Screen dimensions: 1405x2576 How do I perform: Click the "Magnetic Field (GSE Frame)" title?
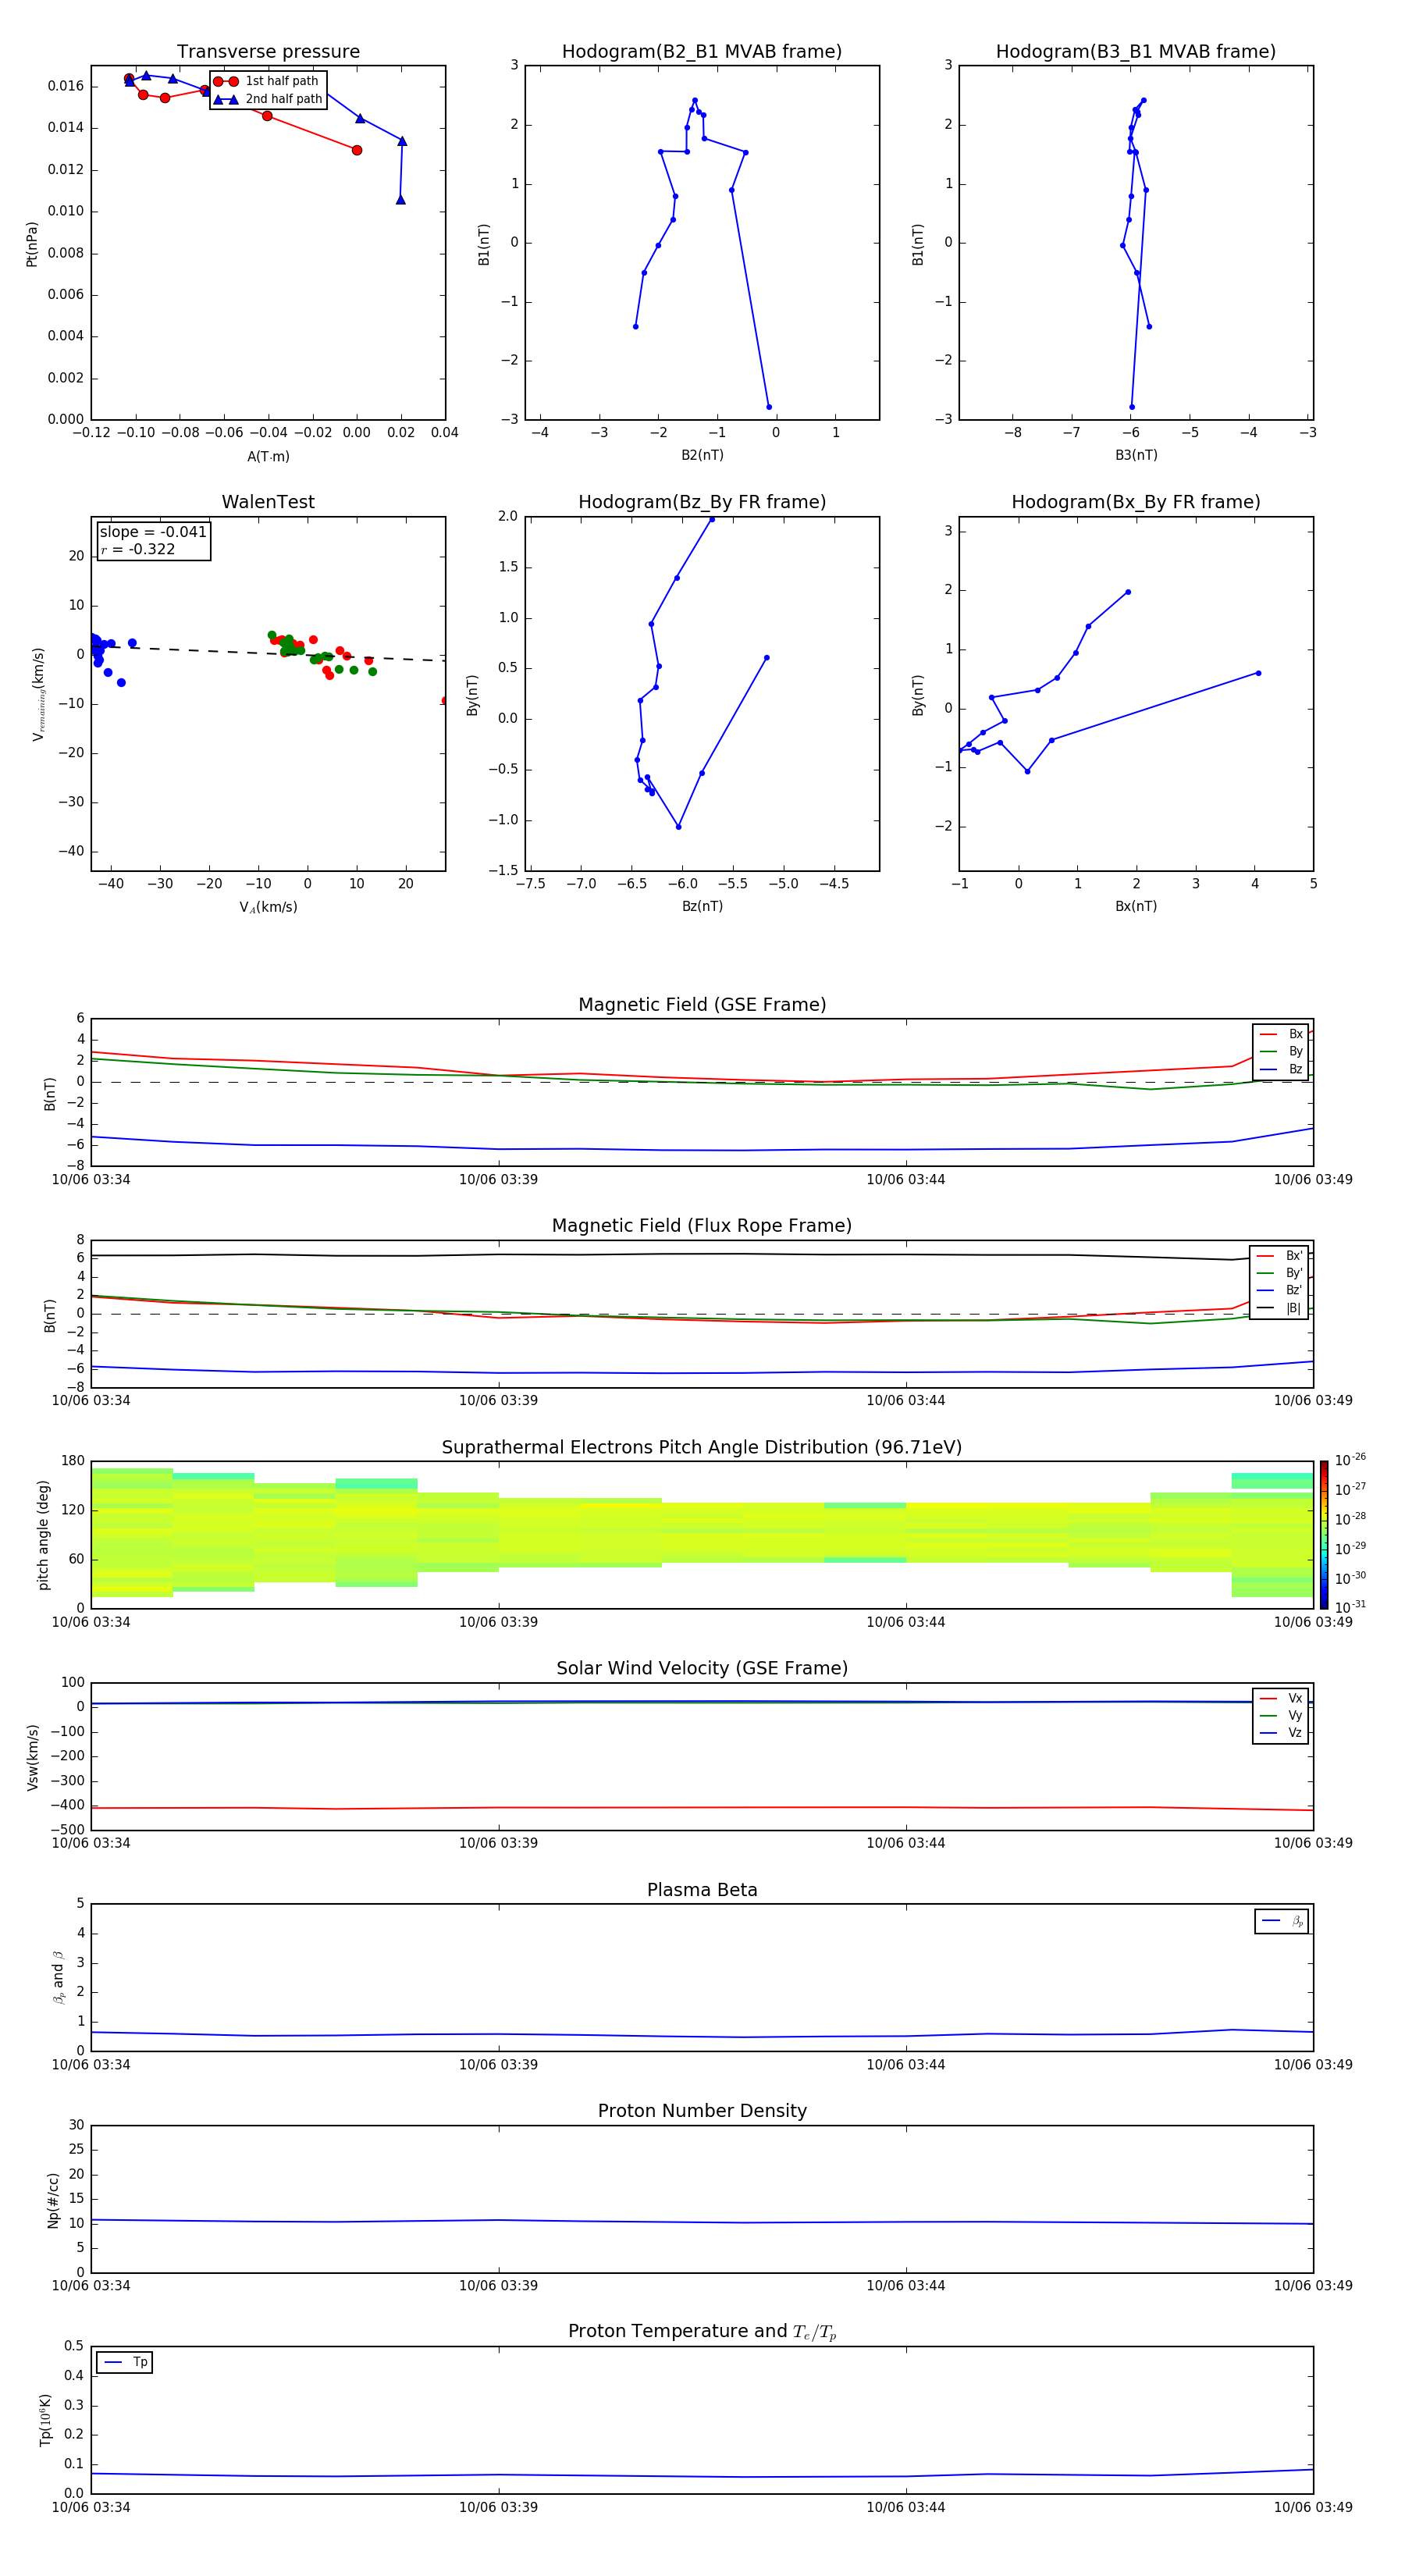pos(702,1005)
